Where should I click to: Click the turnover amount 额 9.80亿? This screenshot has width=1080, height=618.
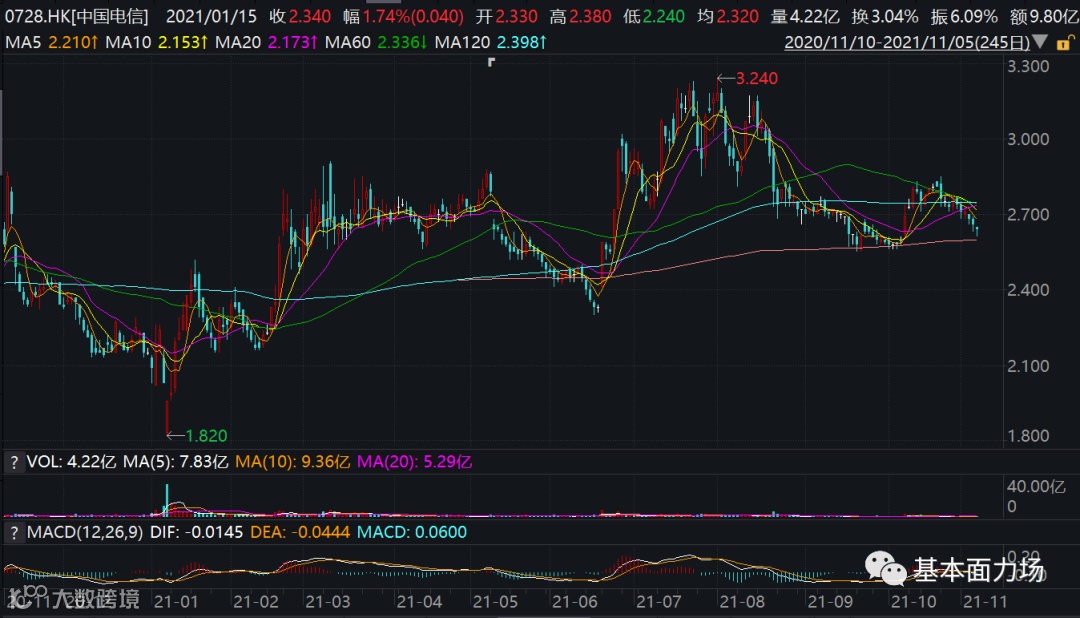tap(1043, 16)
